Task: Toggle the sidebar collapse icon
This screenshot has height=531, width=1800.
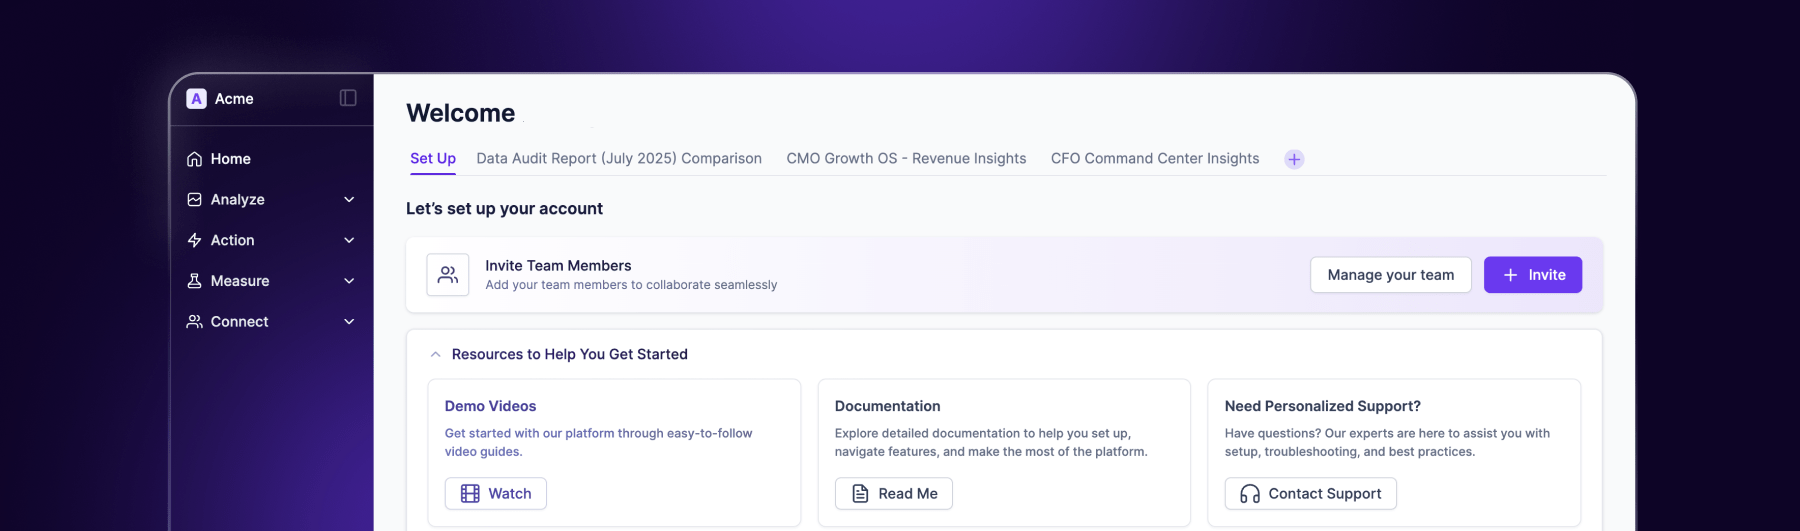Action: (x=348, y=98)
